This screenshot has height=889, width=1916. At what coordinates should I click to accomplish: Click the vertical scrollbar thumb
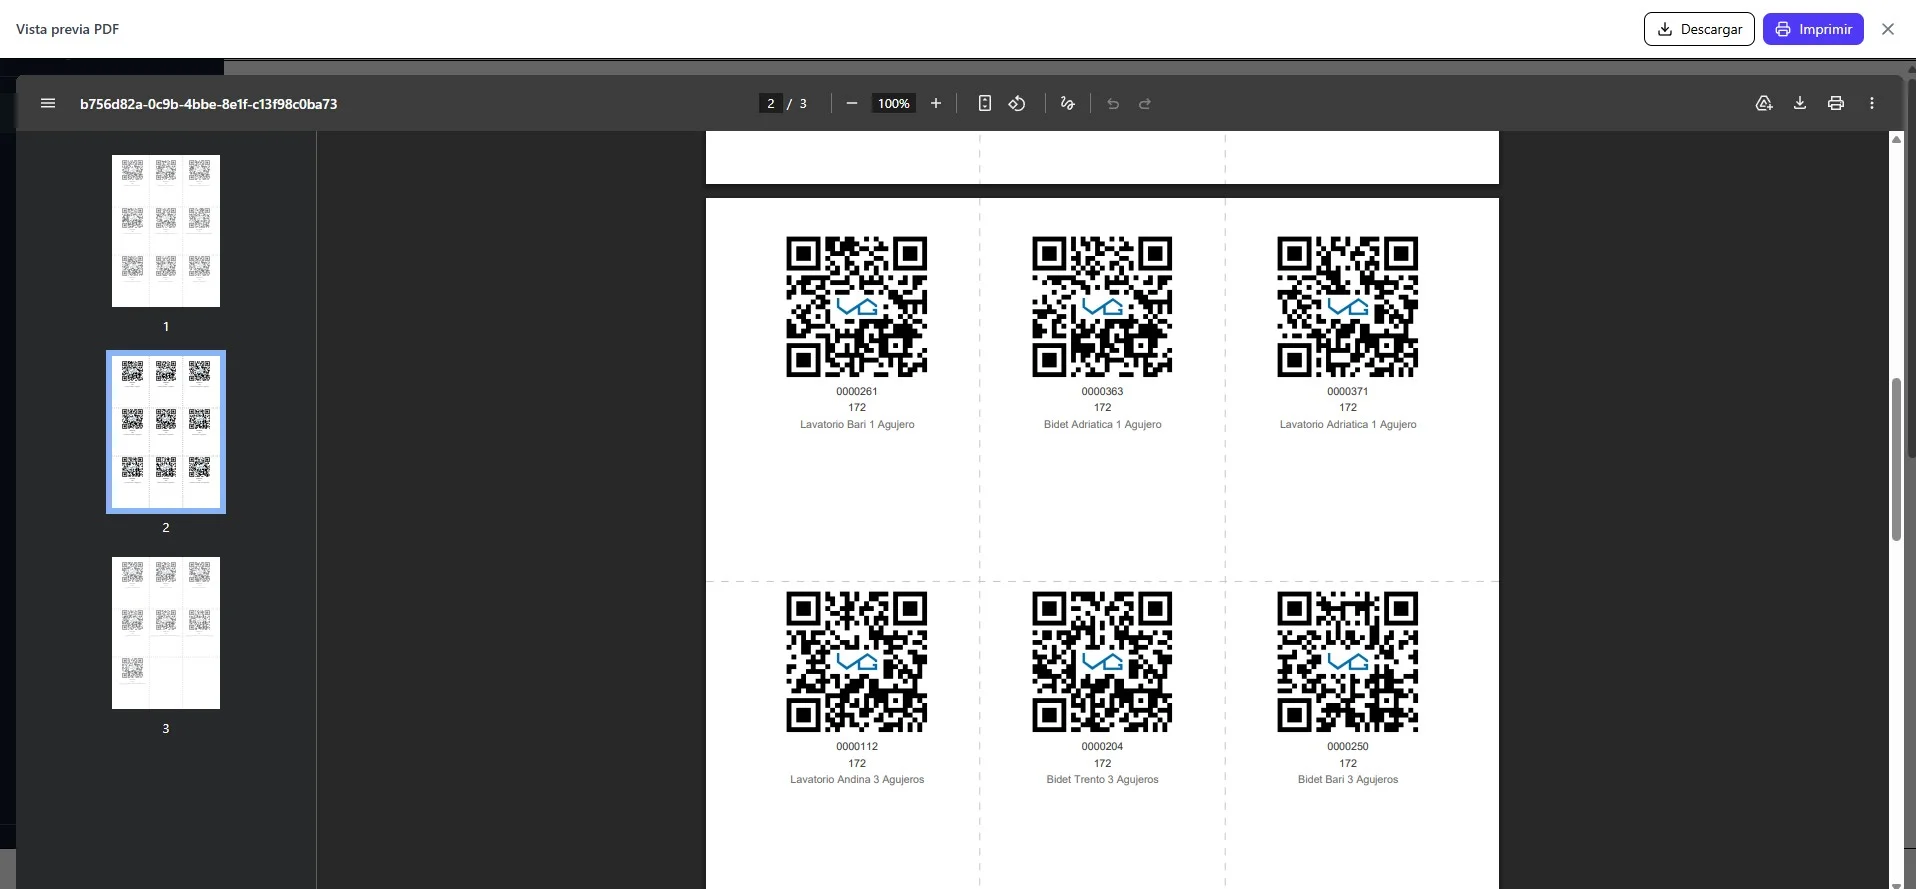(1896, 460)
